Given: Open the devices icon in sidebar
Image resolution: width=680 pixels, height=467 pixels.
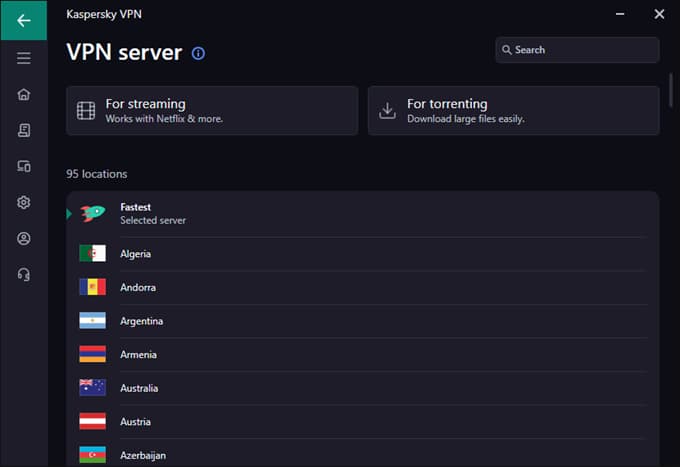Looking at the screenshot, I should tap(24, 166).
